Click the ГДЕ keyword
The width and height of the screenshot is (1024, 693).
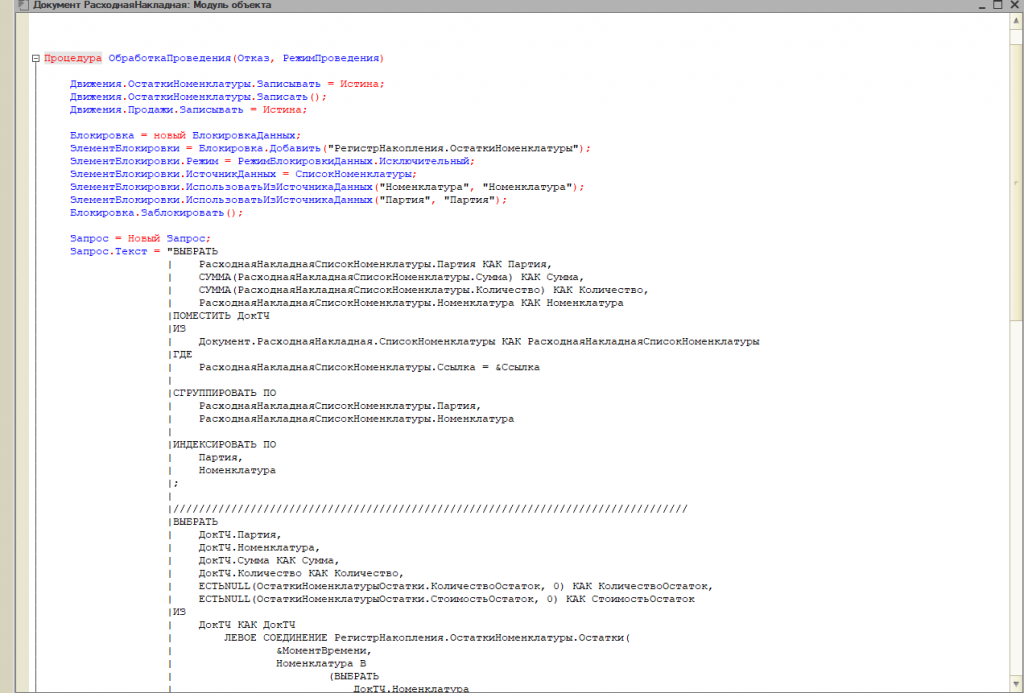pyautogui.click(x=182, y=355)
